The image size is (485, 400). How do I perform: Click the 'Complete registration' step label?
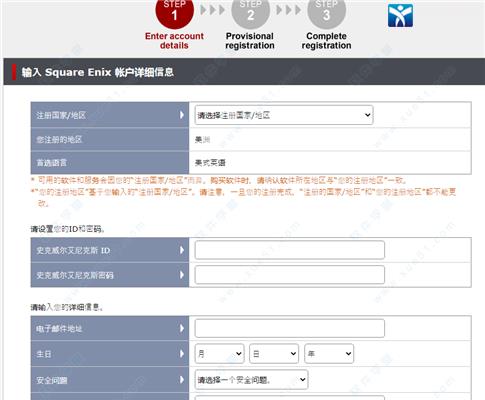[x=326, y=41]
